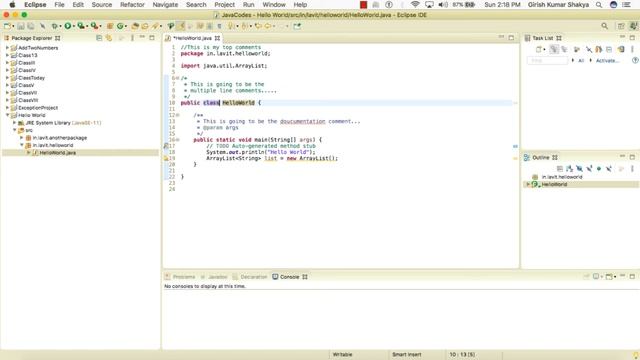The width and height of the screenshot is (640, 360).
Task: Click Collapse All in Package Explorer
Action: tap(99, 38)
